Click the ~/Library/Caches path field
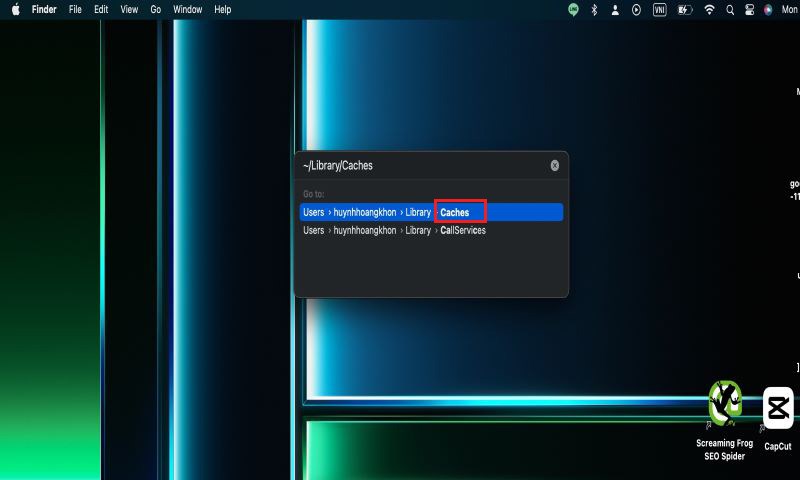Screen dimensions: 800x480 click(420, 165)
